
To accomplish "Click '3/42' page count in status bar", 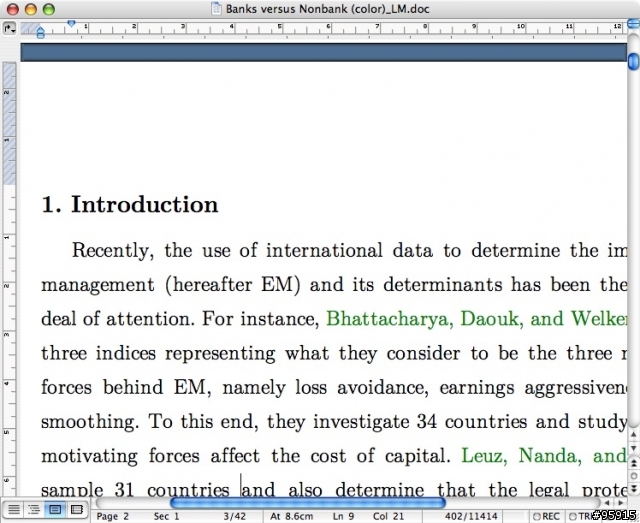I will click(x=235, y=516).
